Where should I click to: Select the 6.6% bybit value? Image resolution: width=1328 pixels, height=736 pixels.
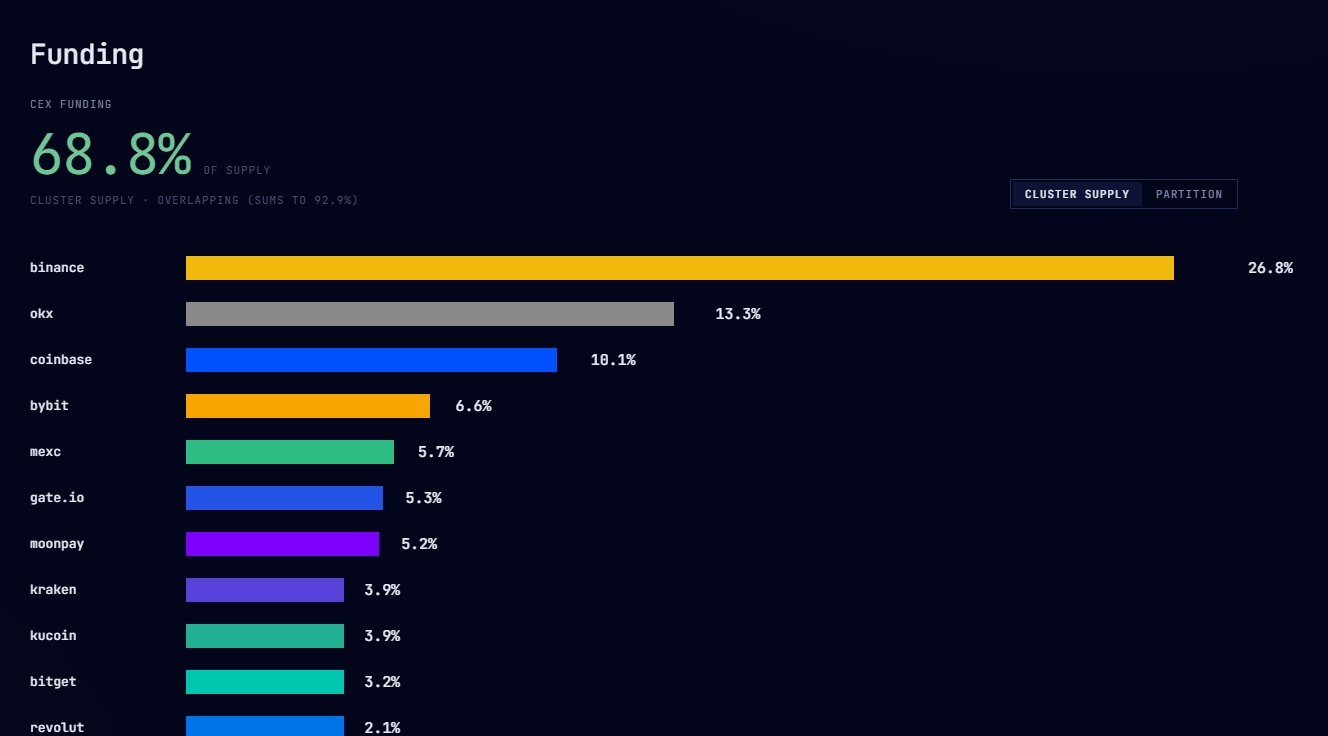click(473, 406)
